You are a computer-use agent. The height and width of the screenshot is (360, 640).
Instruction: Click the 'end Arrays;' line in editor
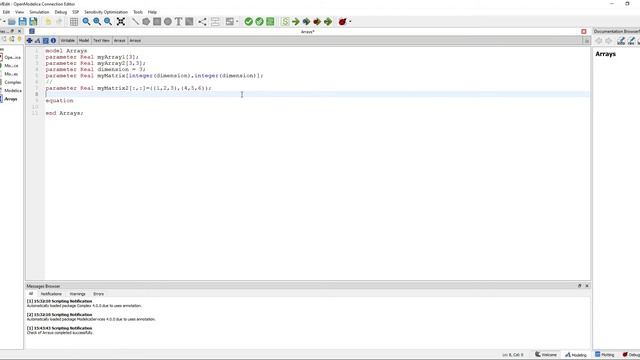(x=64, y=113)
